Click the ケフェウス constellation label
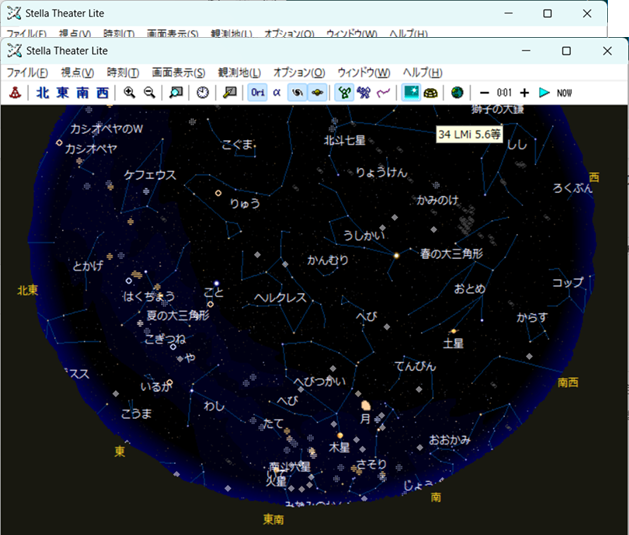The image size is (629, 535). tap(150, 175)
